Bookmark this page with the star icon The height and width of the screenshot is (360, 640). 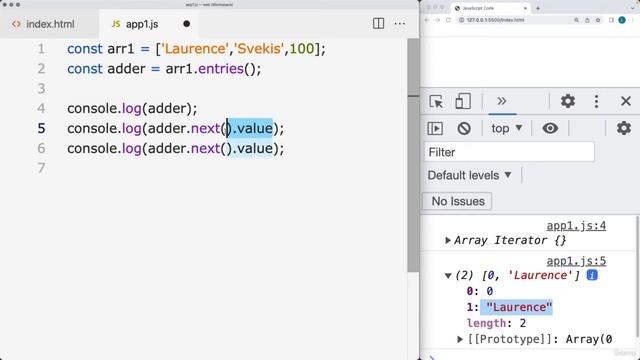click(x=598, y=20)
